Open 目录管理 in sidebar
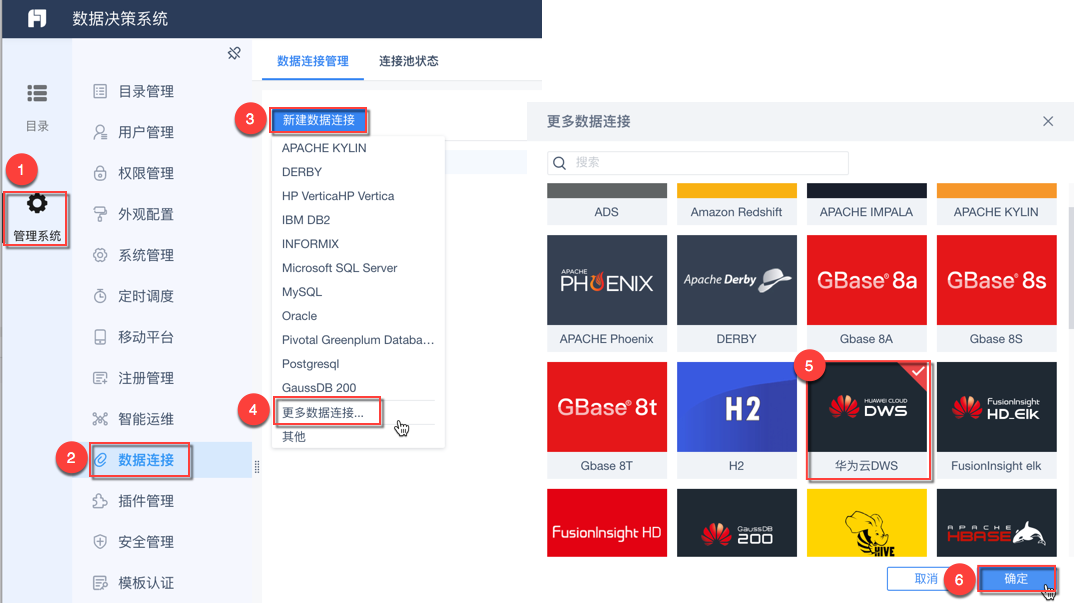1074x607 pixels. (x=146, y=91)
